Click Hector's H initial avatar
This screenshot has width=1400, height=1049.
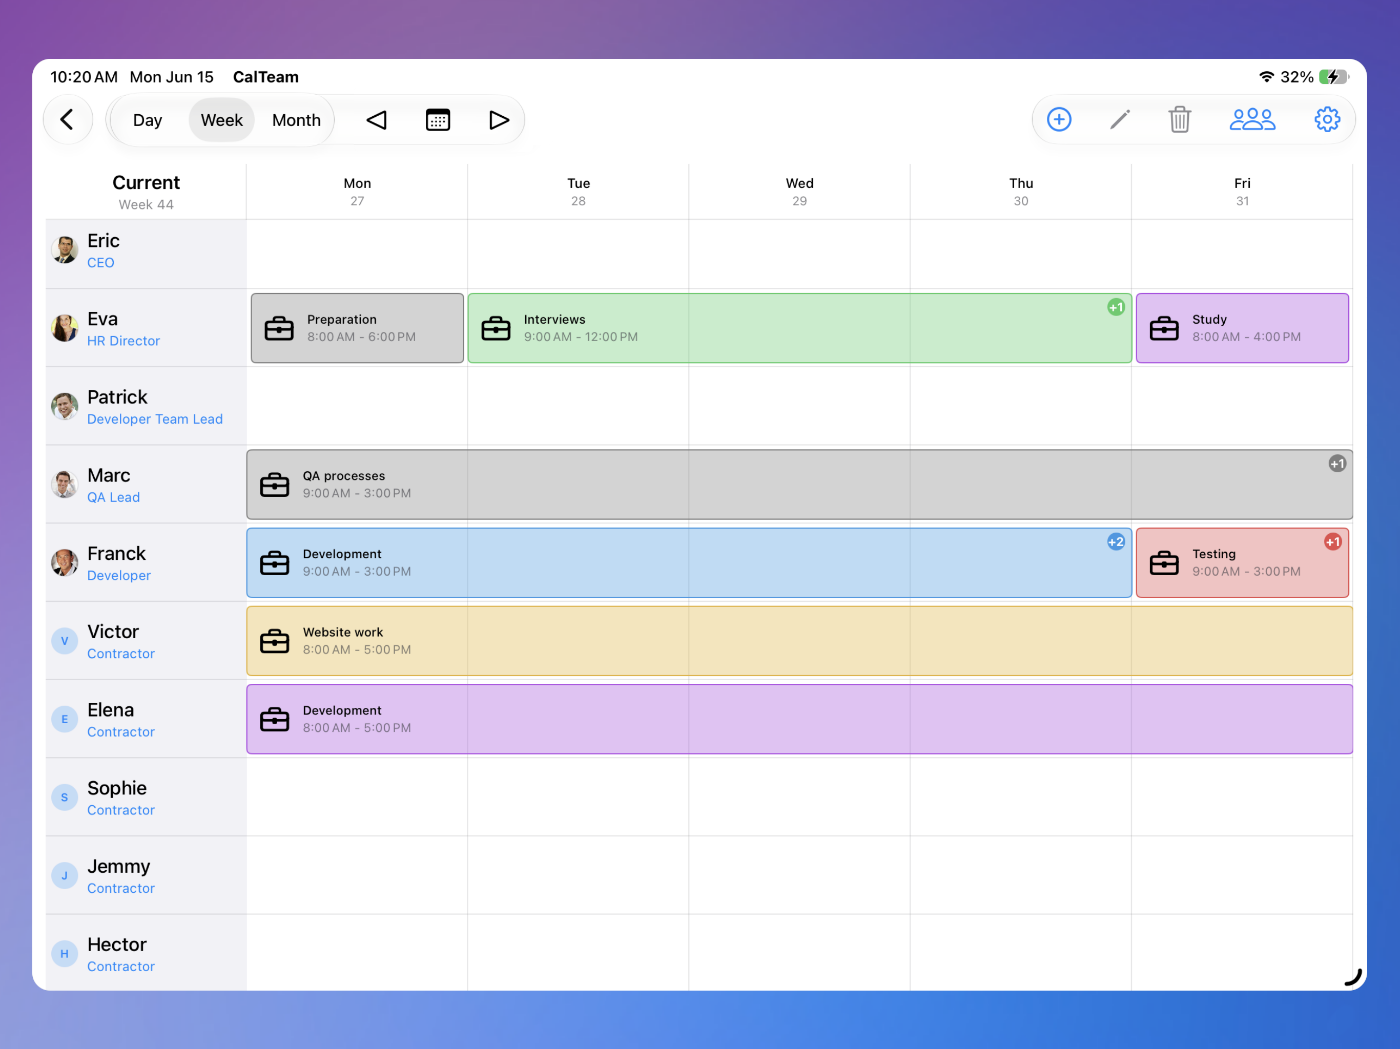tap(65, 954)
